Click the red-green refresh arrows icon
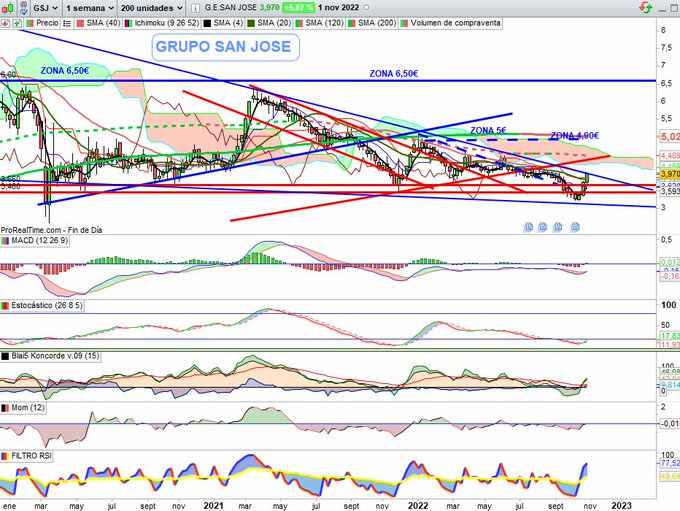 click(x=646, y=7)
